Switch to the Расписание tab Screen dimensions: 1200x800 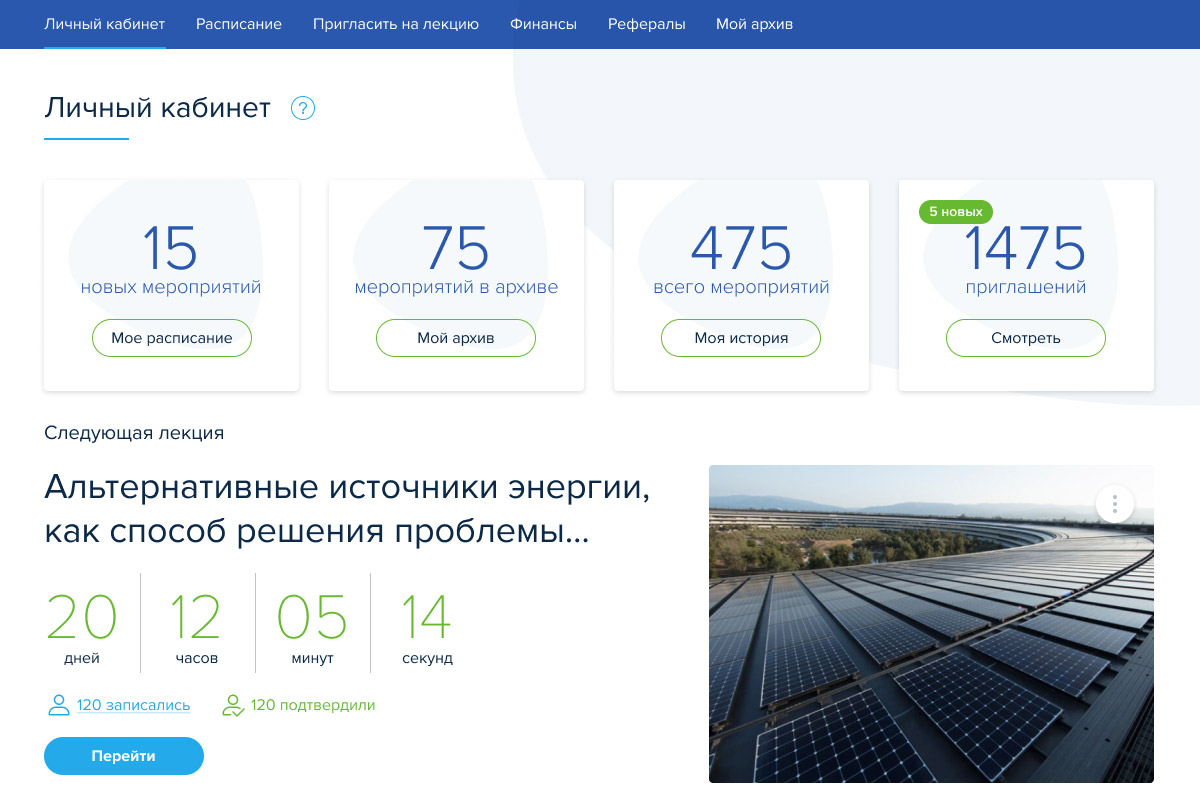(239, 24)
